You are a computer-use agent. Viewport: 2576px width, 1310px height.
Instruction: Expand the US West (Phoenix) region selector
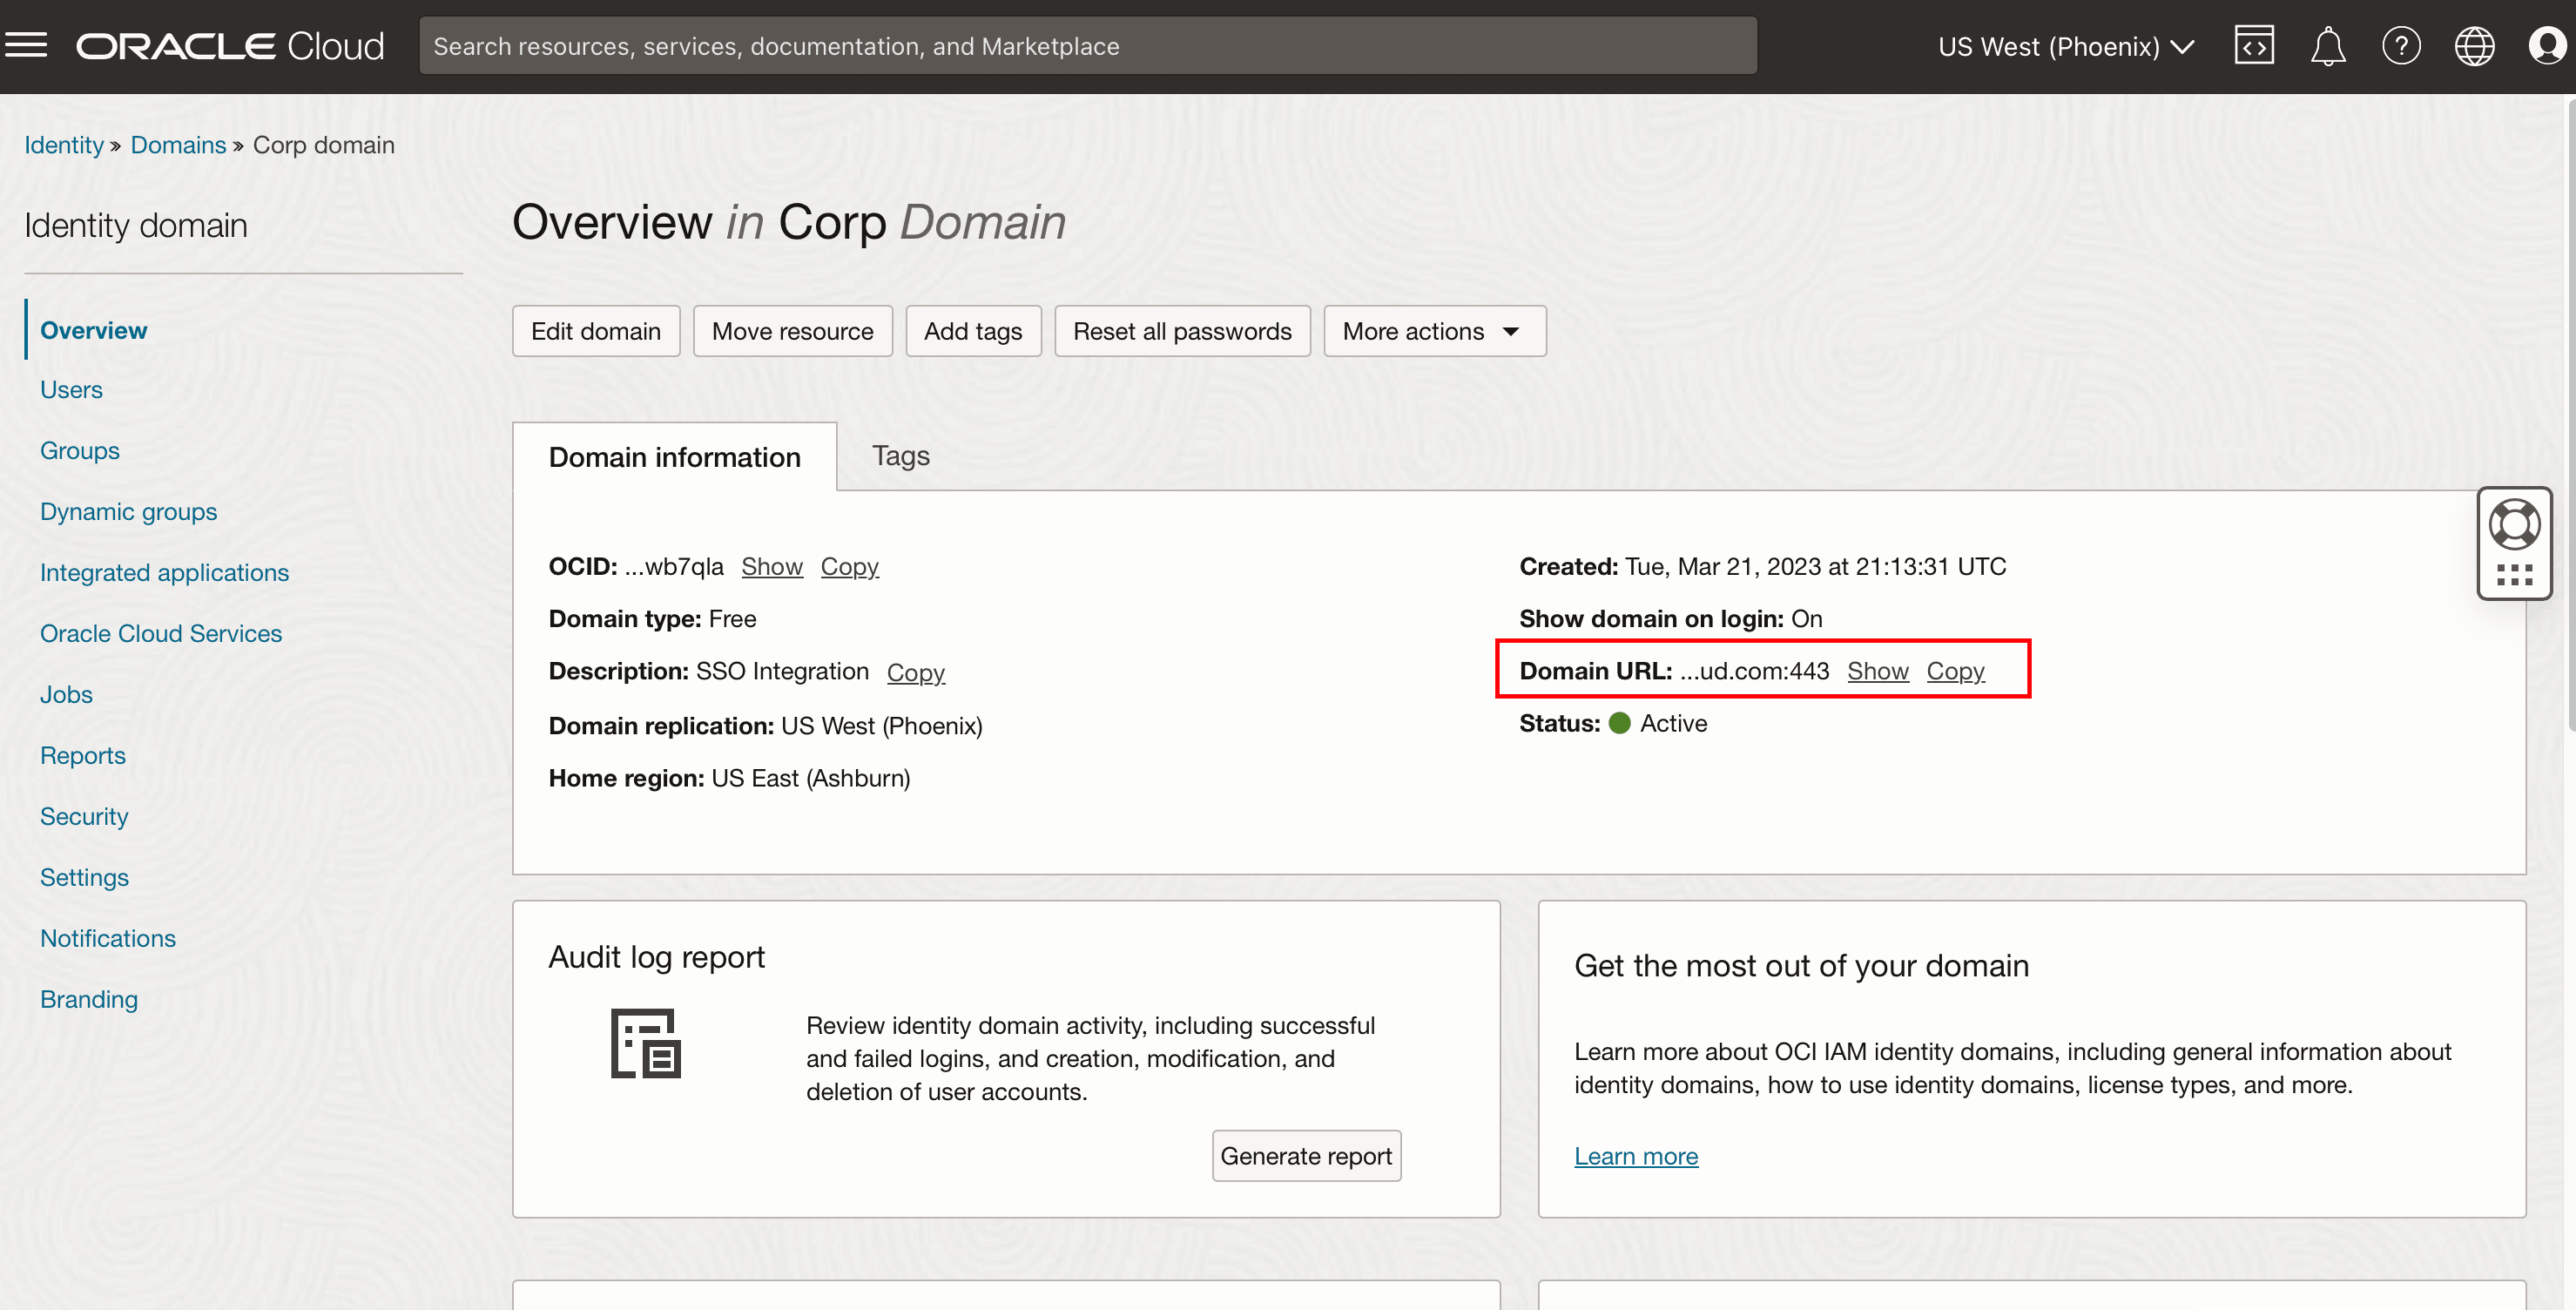click(2066, 46)
